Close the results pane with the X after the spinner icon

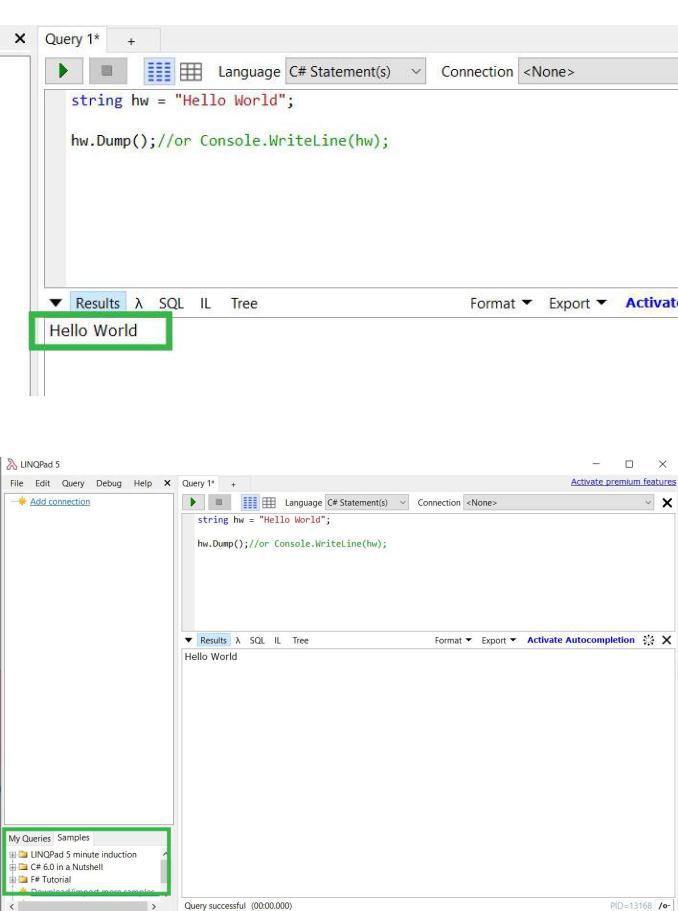667,640
